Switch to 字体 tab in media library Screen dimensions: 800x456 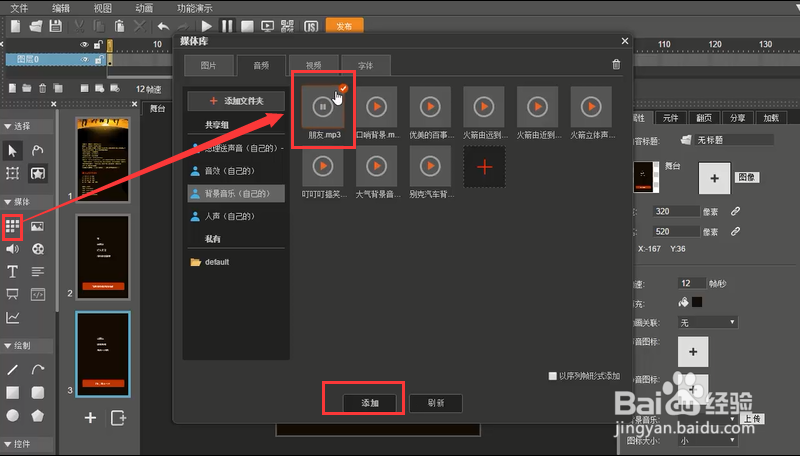(366, 65)
